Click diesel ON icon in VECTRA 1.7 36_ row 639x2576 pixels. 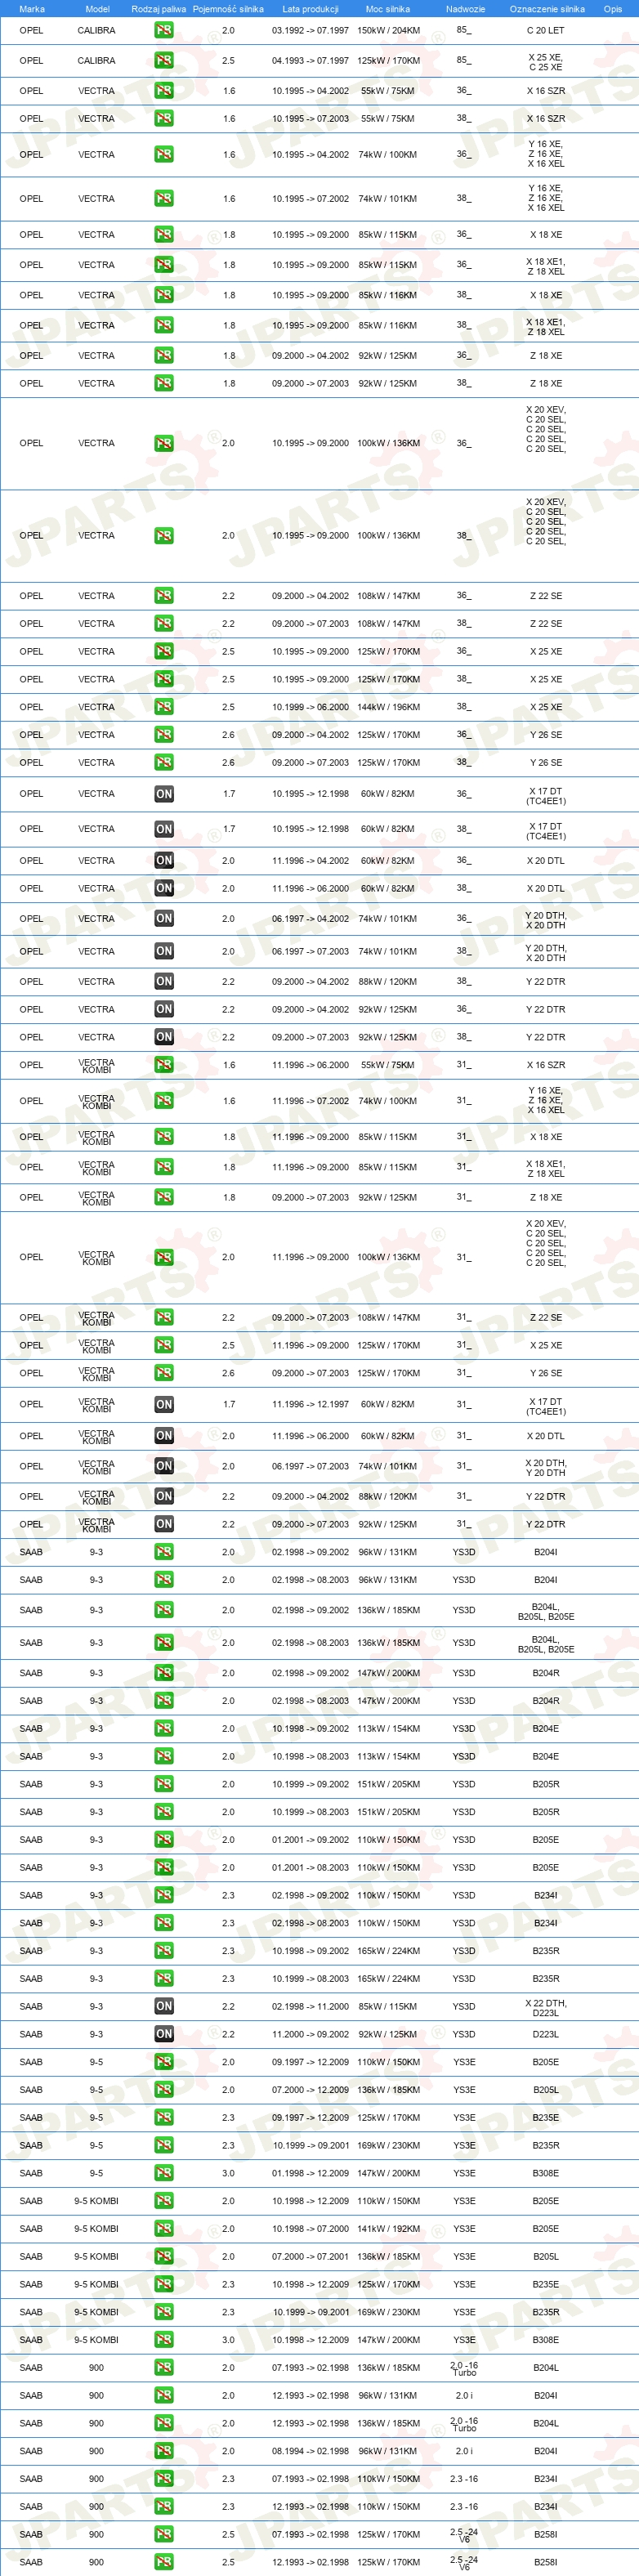point(164,794)
